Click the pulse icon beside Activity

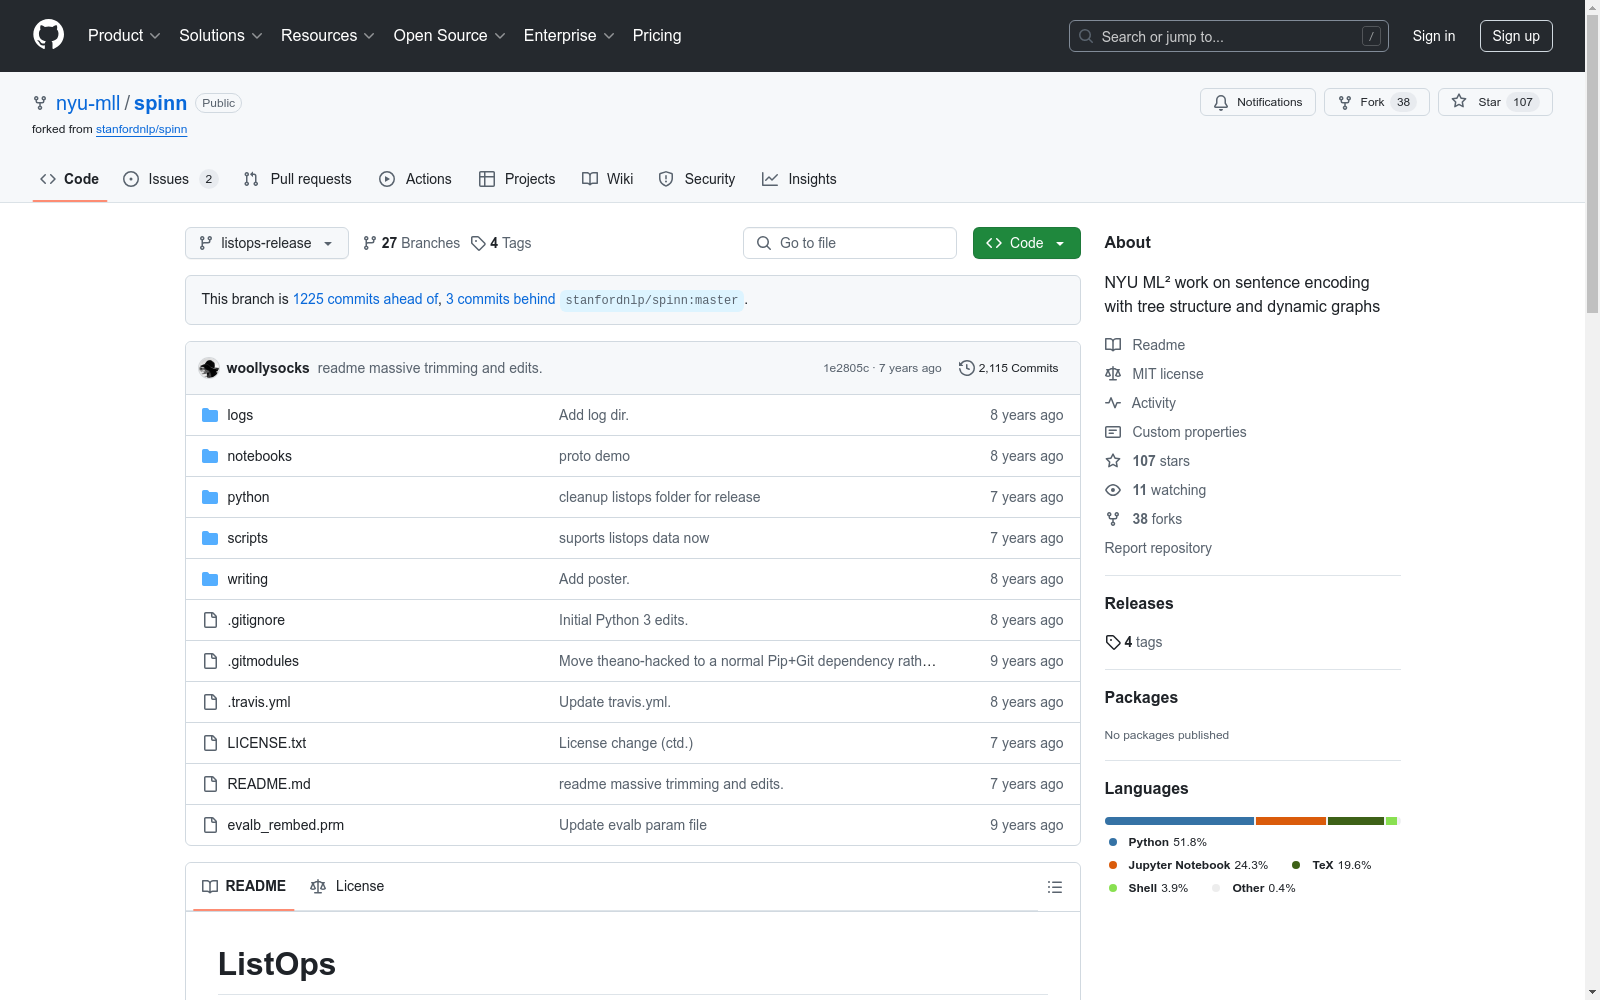pos(1113,403)
